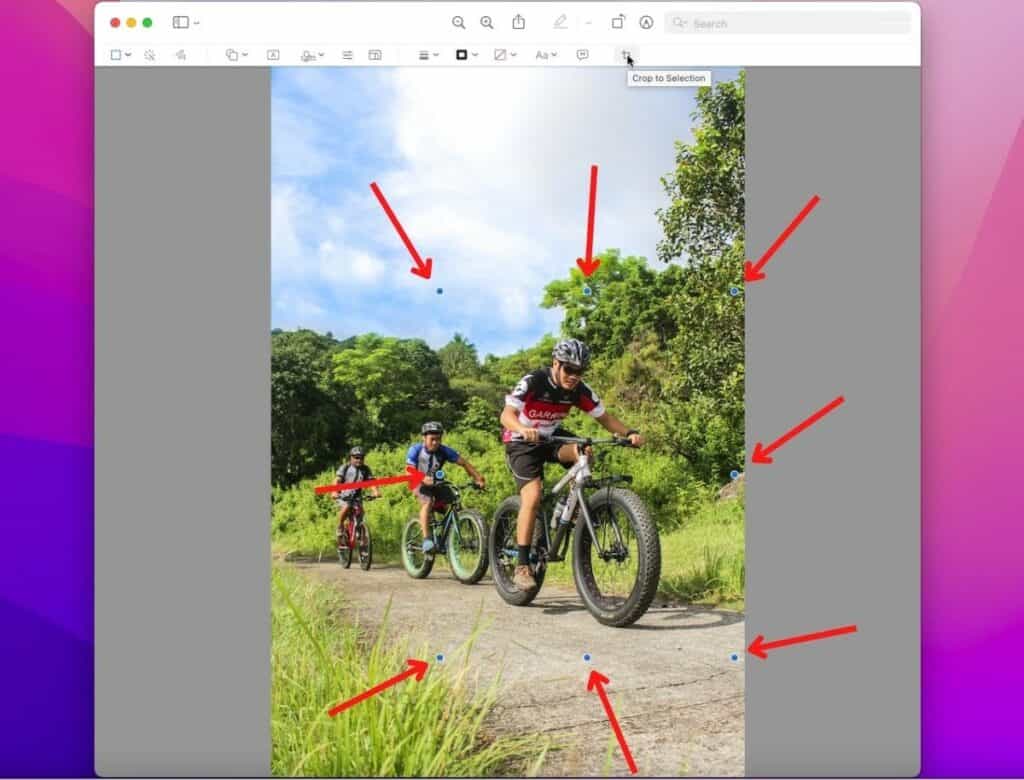Choose the Sketch drawing tool
Image resolution: width=1024 pixels, height=780 pixels.
tap(181, 55)
